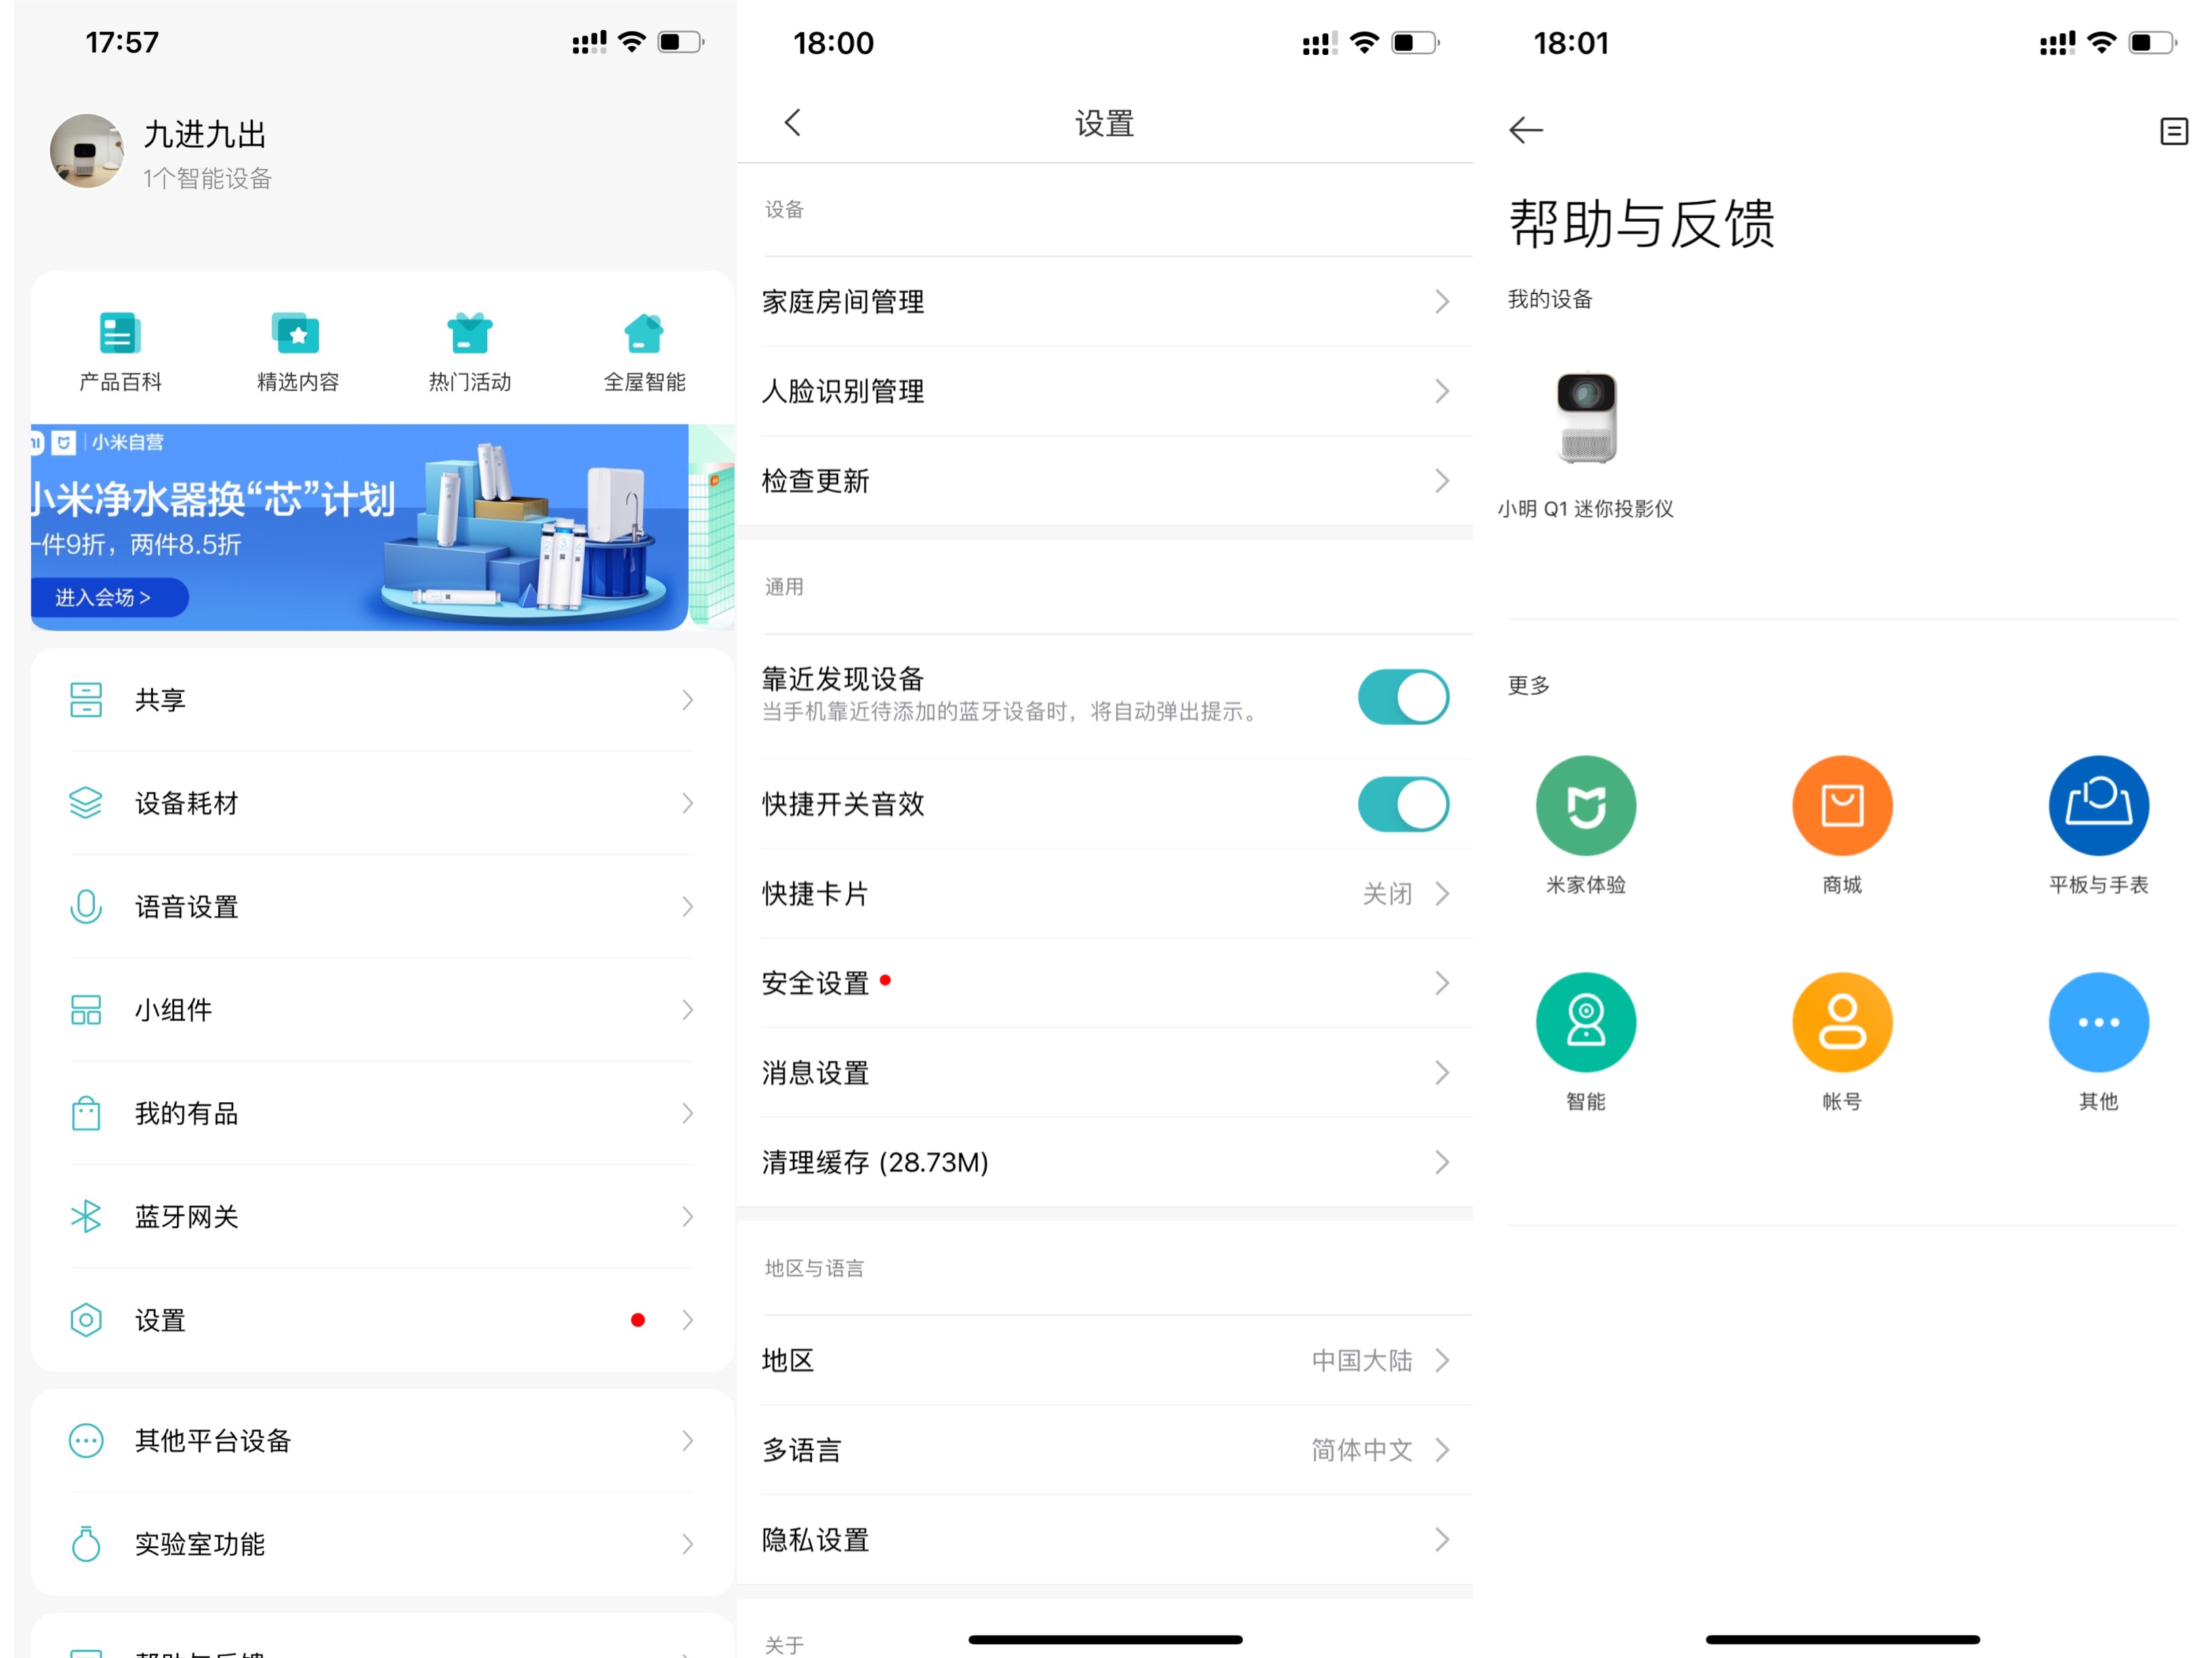This screenshot has width=2212, height=1658.
Task: Expand 检查更新 row chevron
Action: pyautogui.click(x=1442, y=481)
